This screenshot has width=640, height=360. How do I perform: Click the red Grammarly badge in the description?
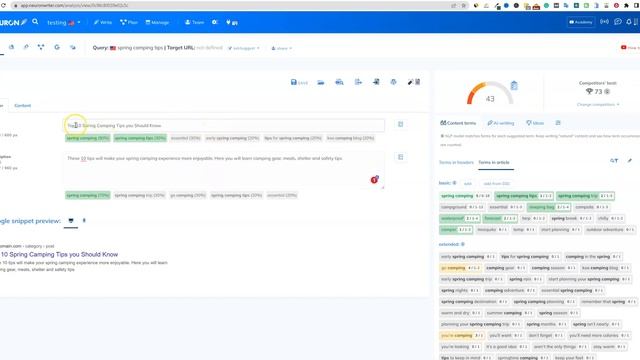click(374, 180)
